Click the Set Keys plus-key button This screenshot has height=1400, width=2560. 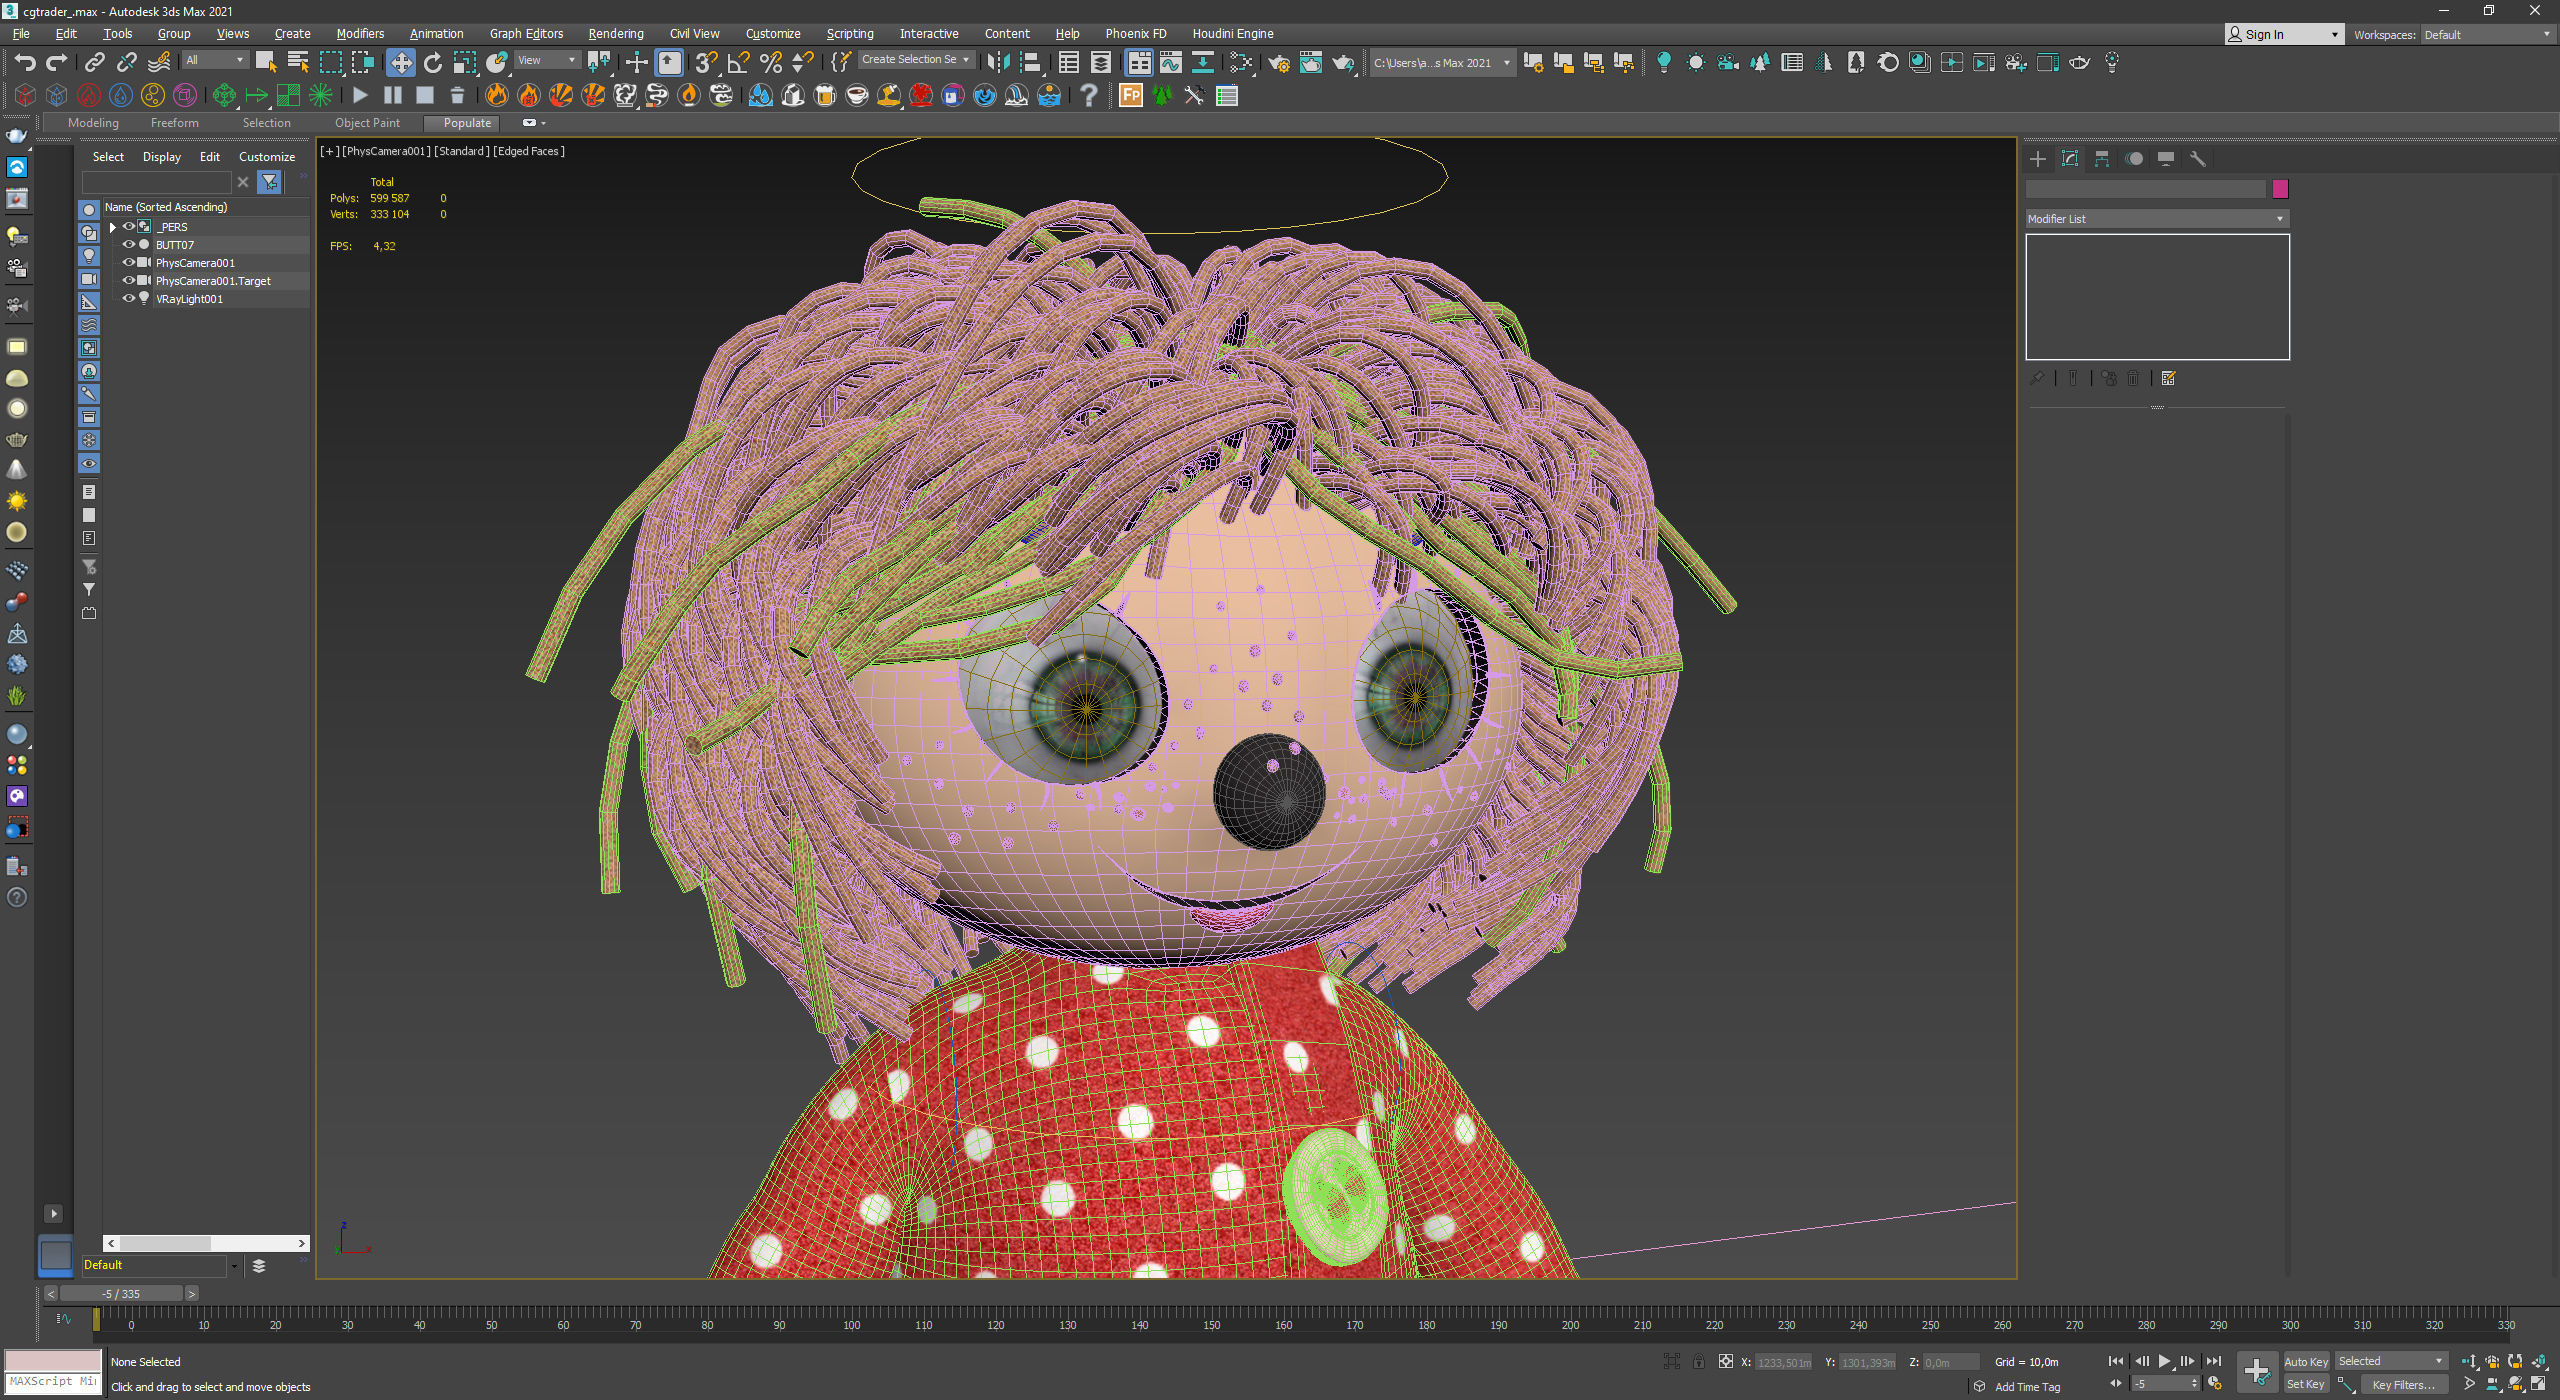(x=2257, y=1372)
